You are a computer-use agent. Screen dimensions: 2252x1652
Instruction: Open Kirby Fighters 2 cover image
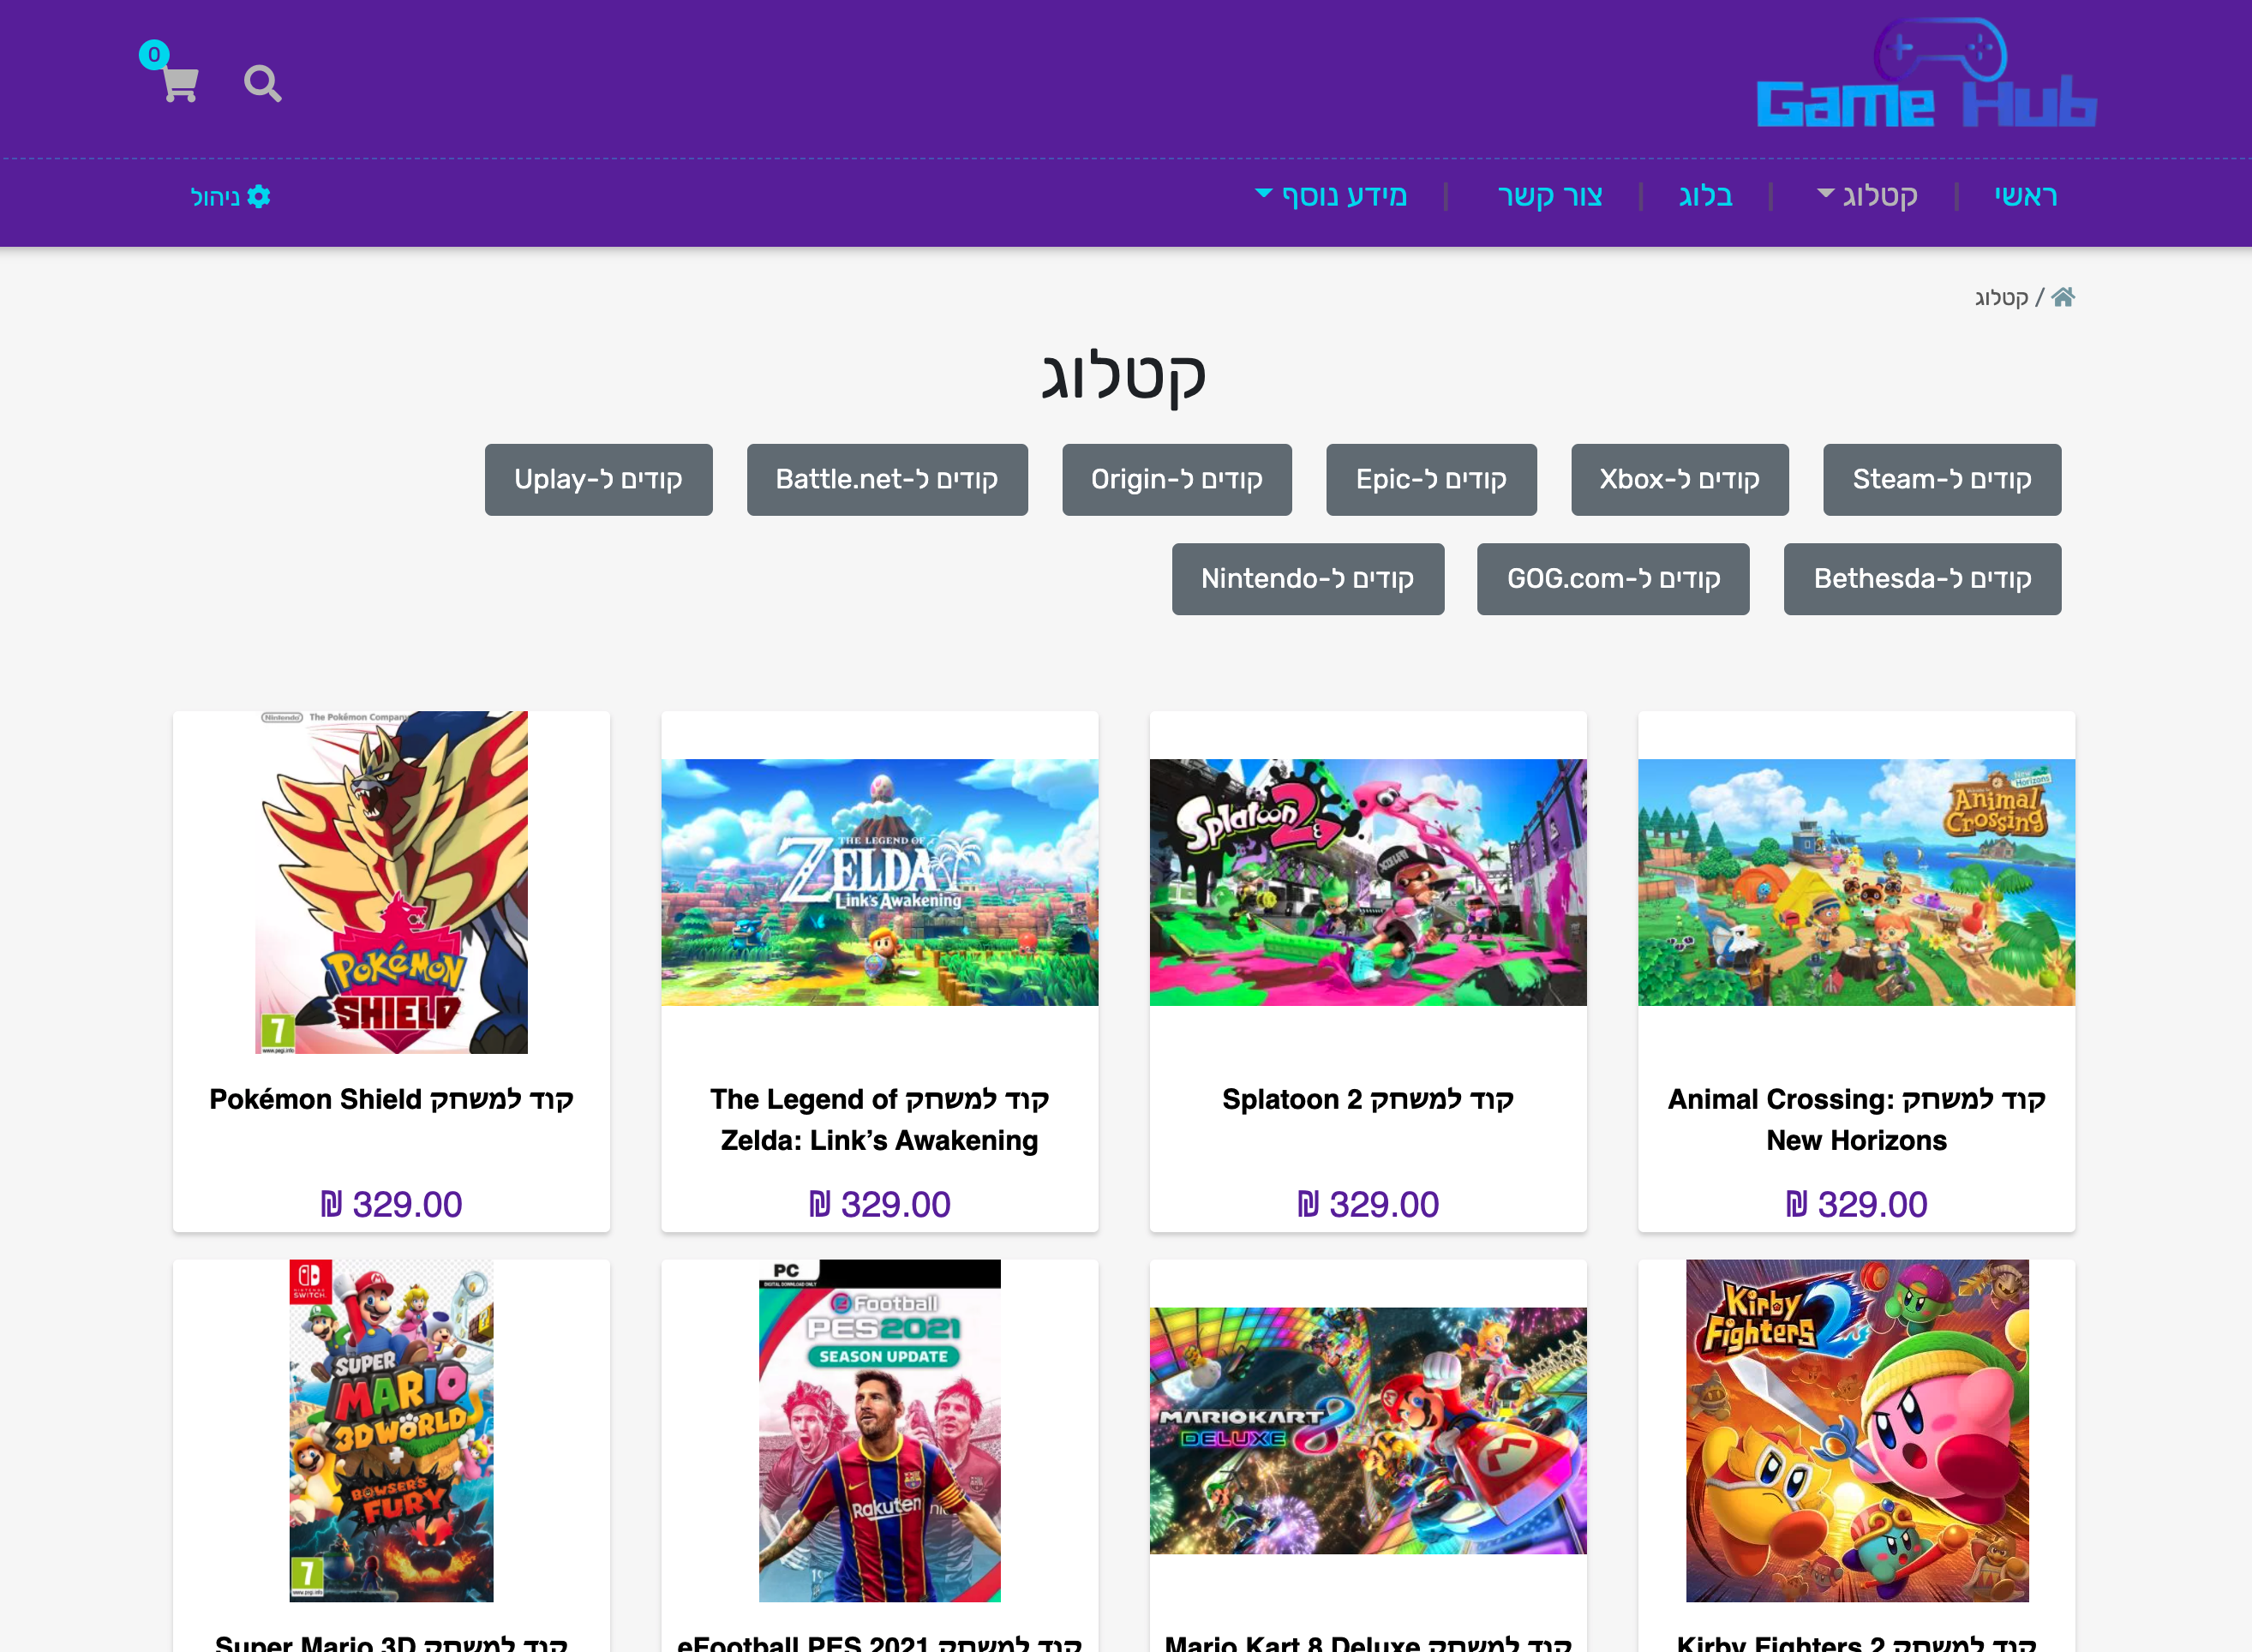point(1856,1430)
